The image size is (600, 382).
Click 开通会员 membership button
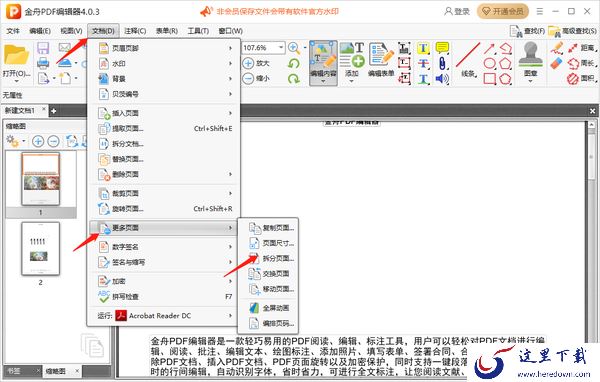pyautogui.click(x=503, y=11)
